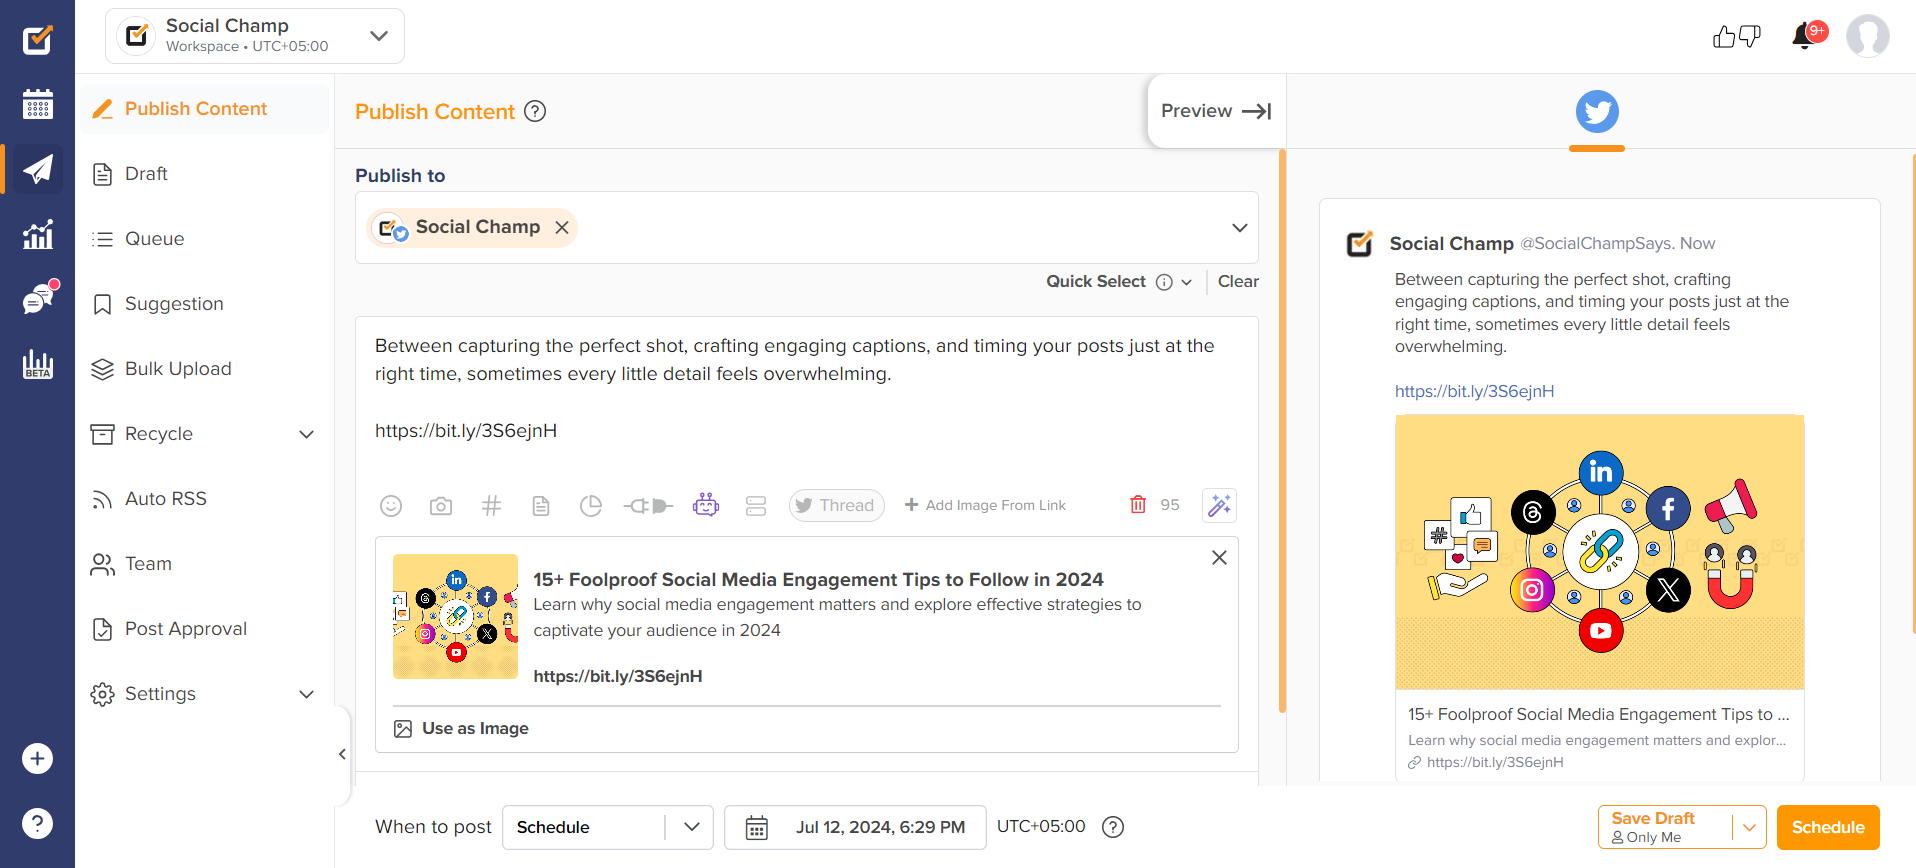The height and width of the screenshot is (868, 1916).
Task: Expand the Recycle menu
Action: tap(307, 434)
